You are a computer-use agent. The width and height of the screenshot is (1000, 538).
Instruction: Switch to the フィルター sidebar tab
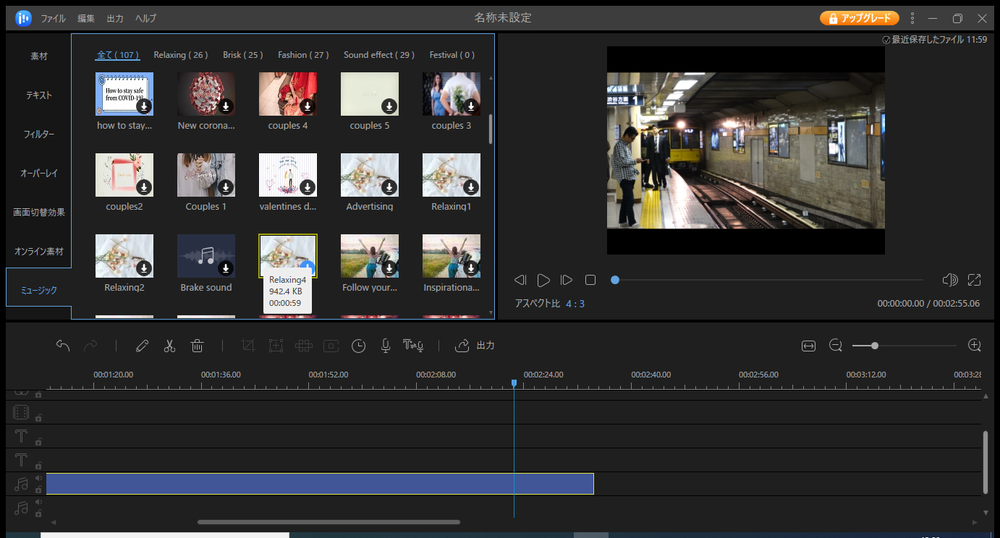39,134
